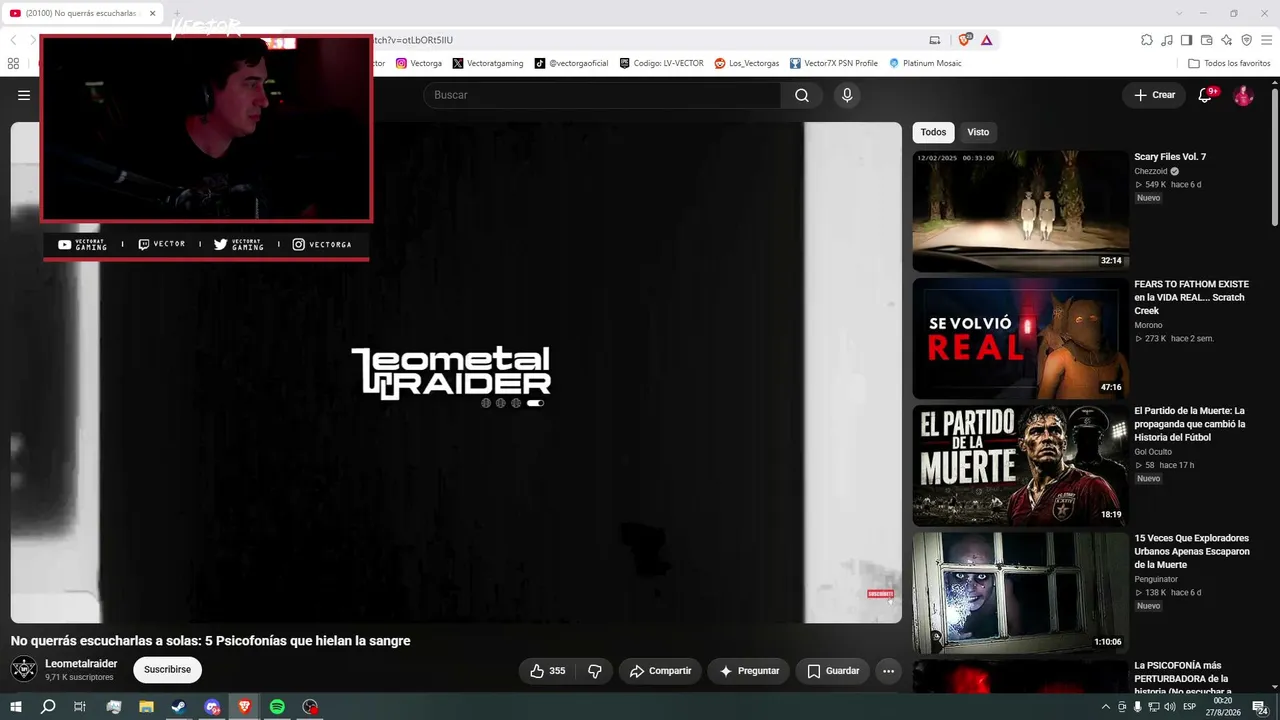The image size is (1280, 720).
Task: Click the install-app icon in address bar
Action: 935,40
